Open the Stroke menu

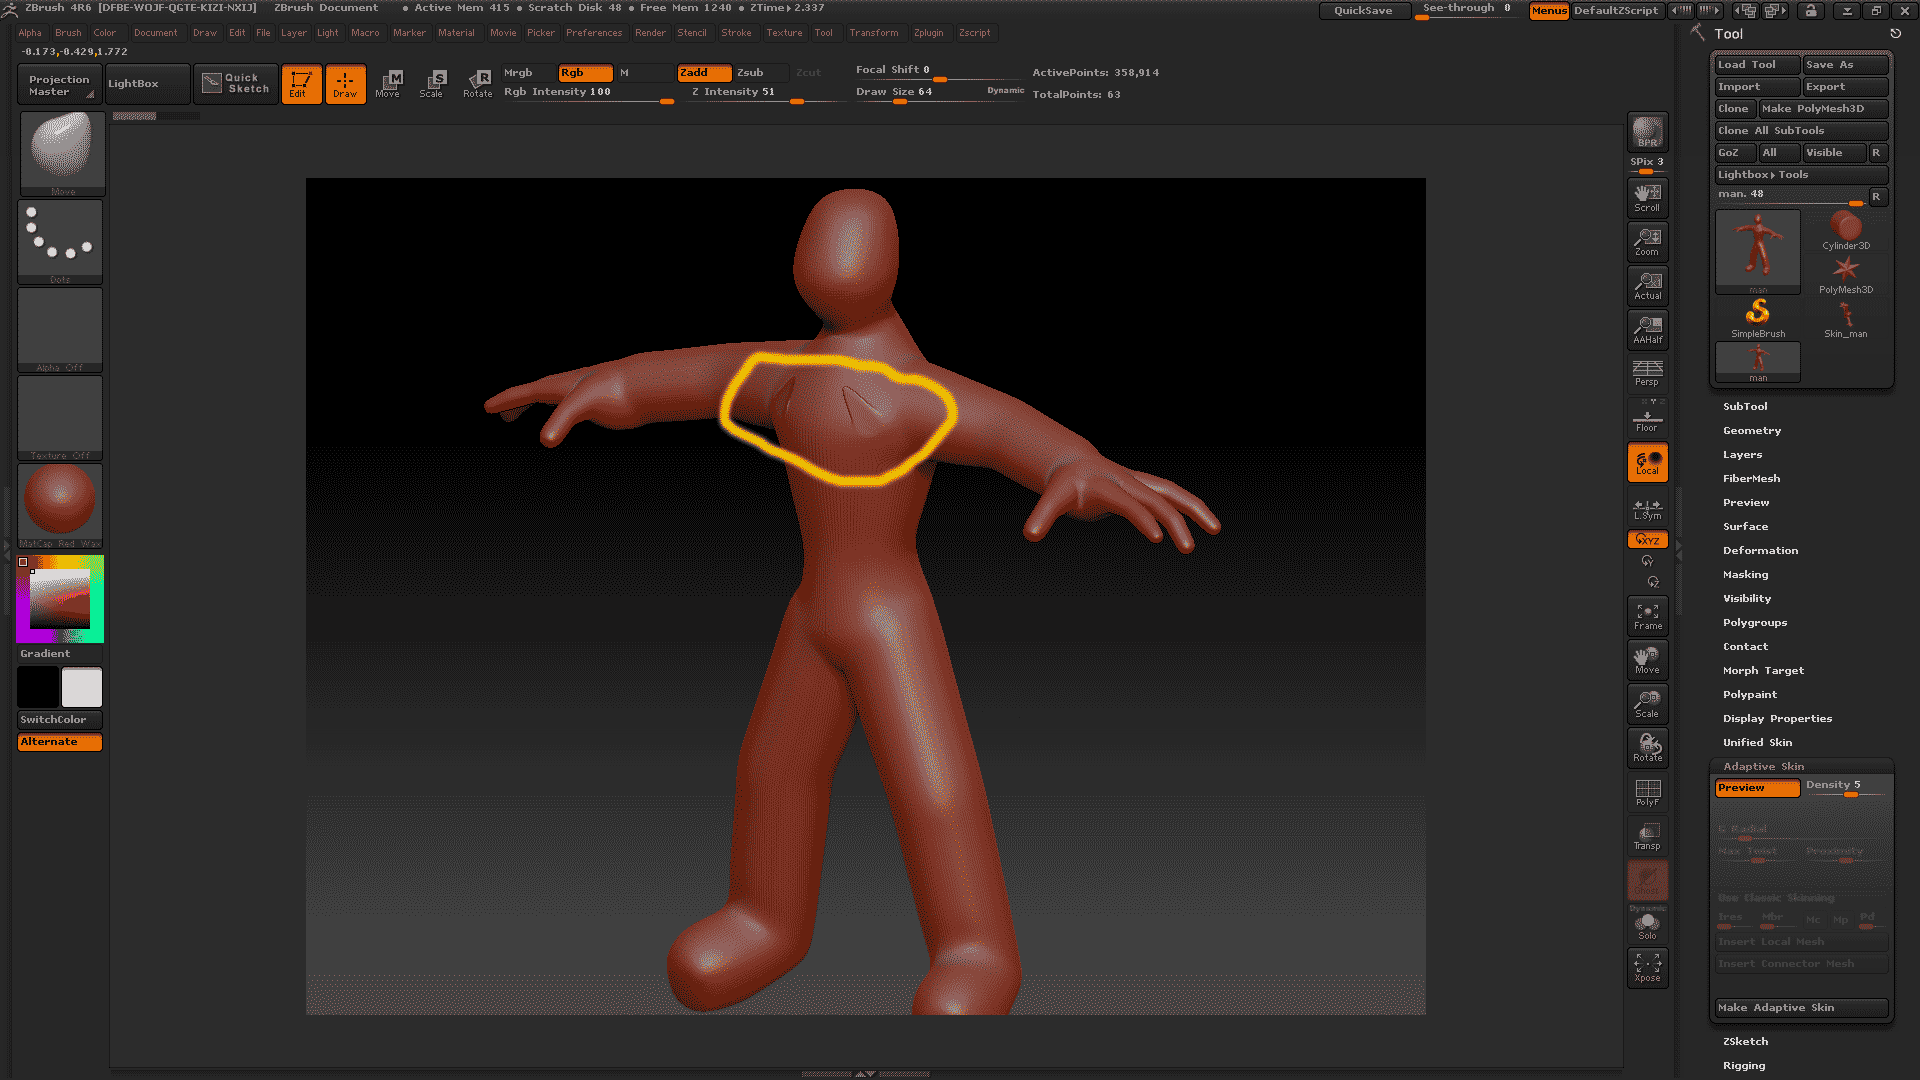coord(736,33)
